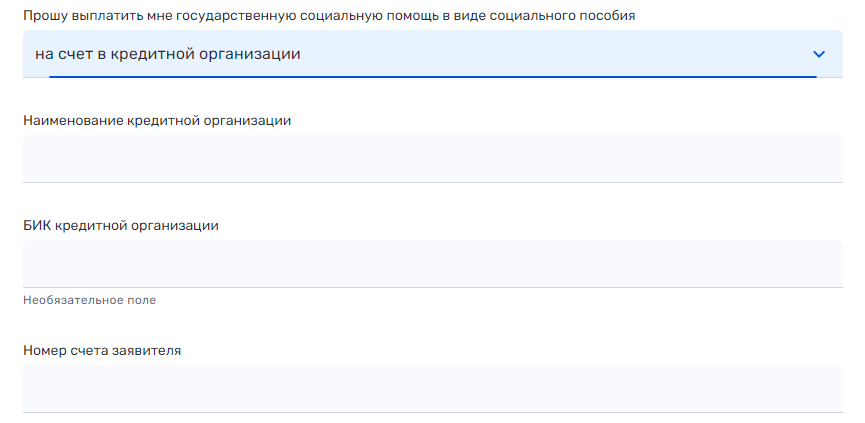Click the "БИК кредитной организации" label text
Viewport: 865px width, 423px height.
121,225
